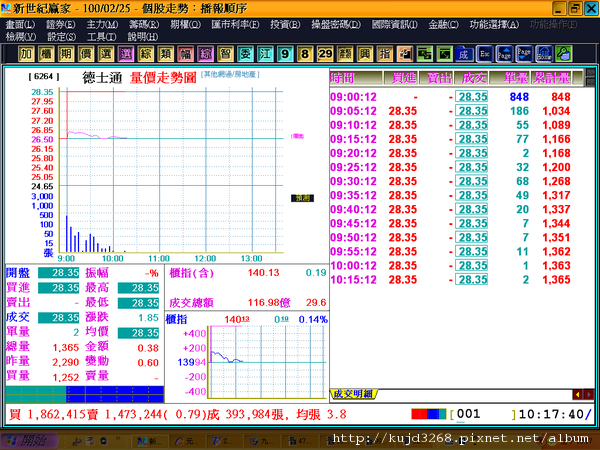Click the Page Down toolbar icon

(524, 54)
